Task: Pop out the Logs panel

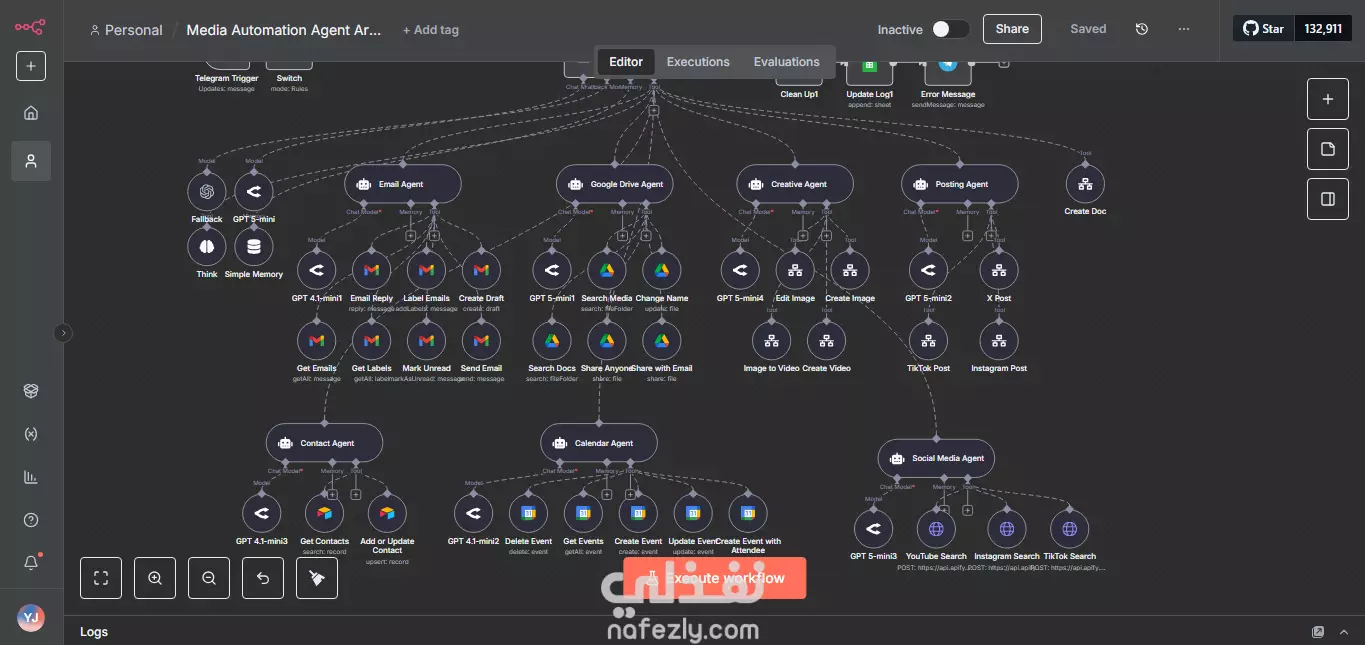Action: (1318, 632)
